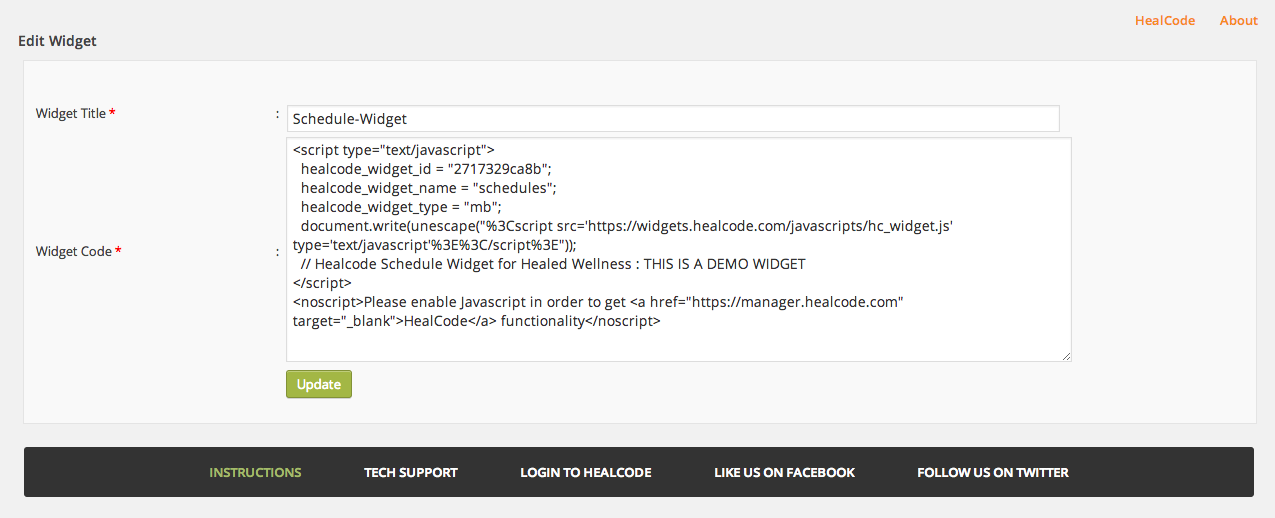The width and height of the screenshot is (1275, 518).
Task: Place cursor on healcode_widget_id code line
Action: click(426, 168)
